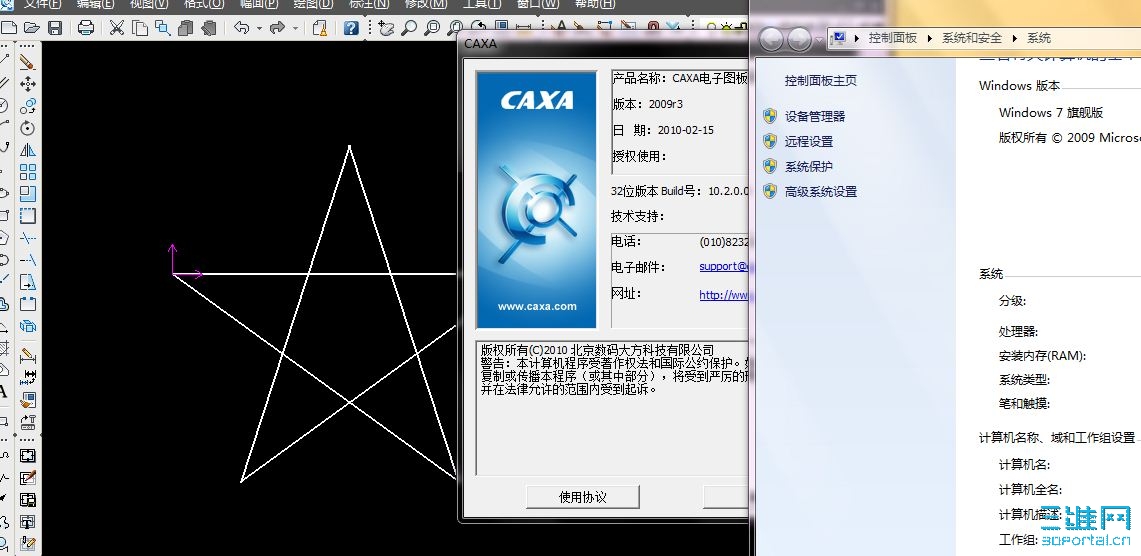Select the eraser delete tool

point(28,62)
